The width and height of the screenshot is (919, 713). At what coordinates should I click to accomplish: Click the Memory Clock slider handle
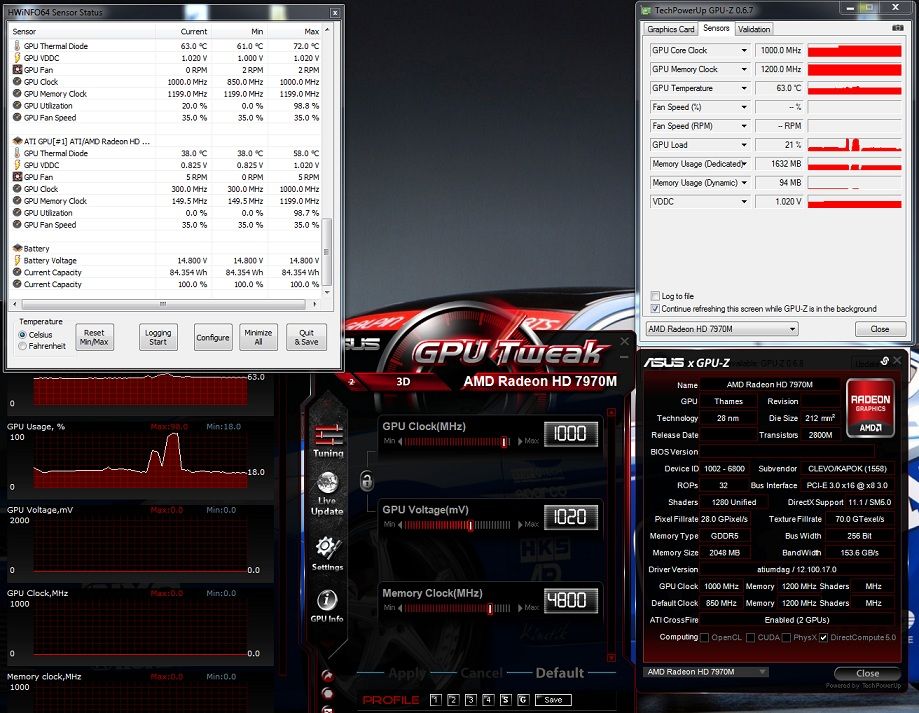[490, 608]
